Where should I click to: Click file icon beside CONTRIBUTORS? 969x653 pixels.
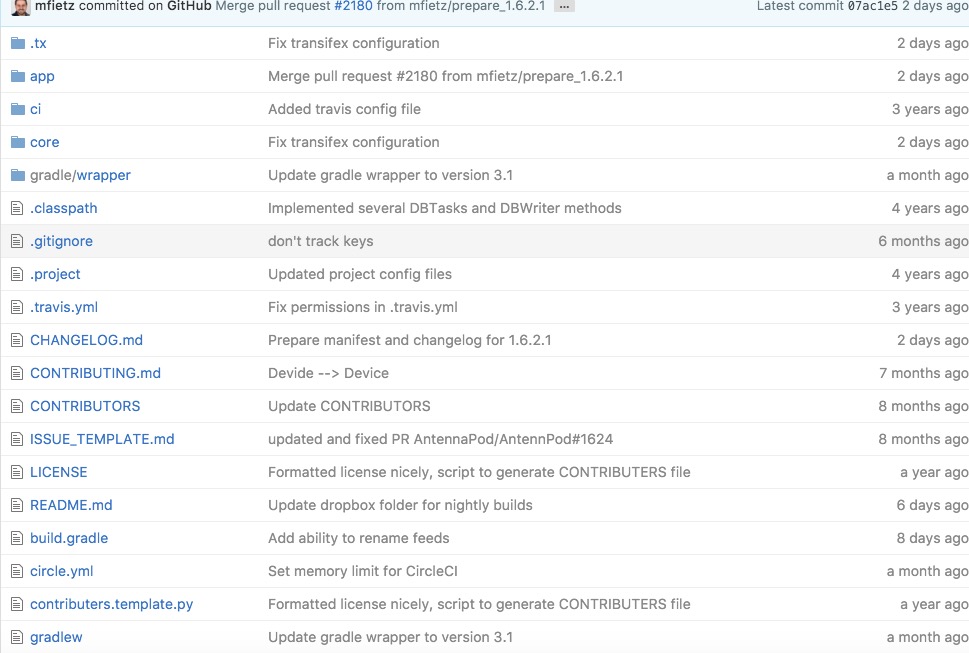pyautogui.click(x=17, y=407)
